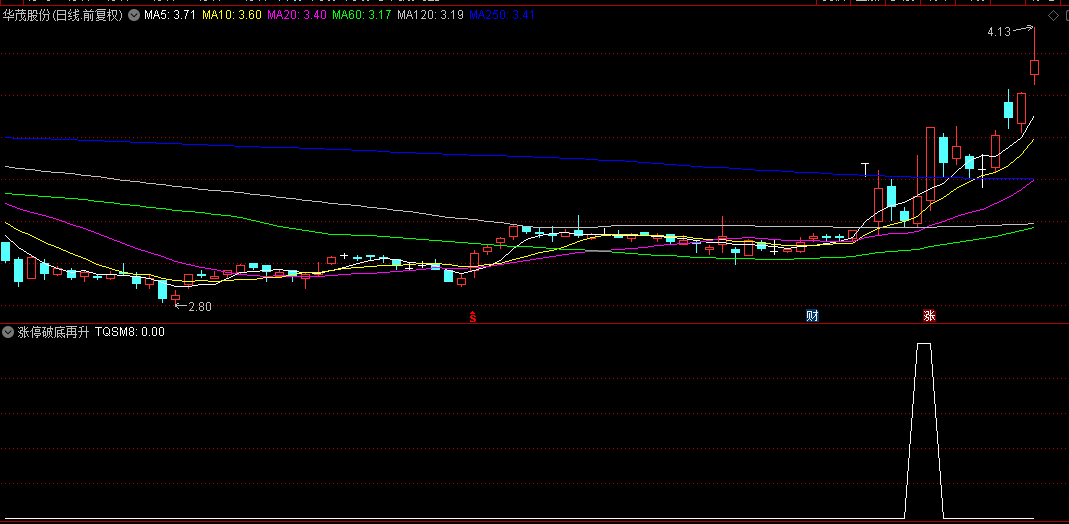This screenshot has width=1069, height=524.
Task: Open the 财 financial report marker
Action: click(811, 315)
